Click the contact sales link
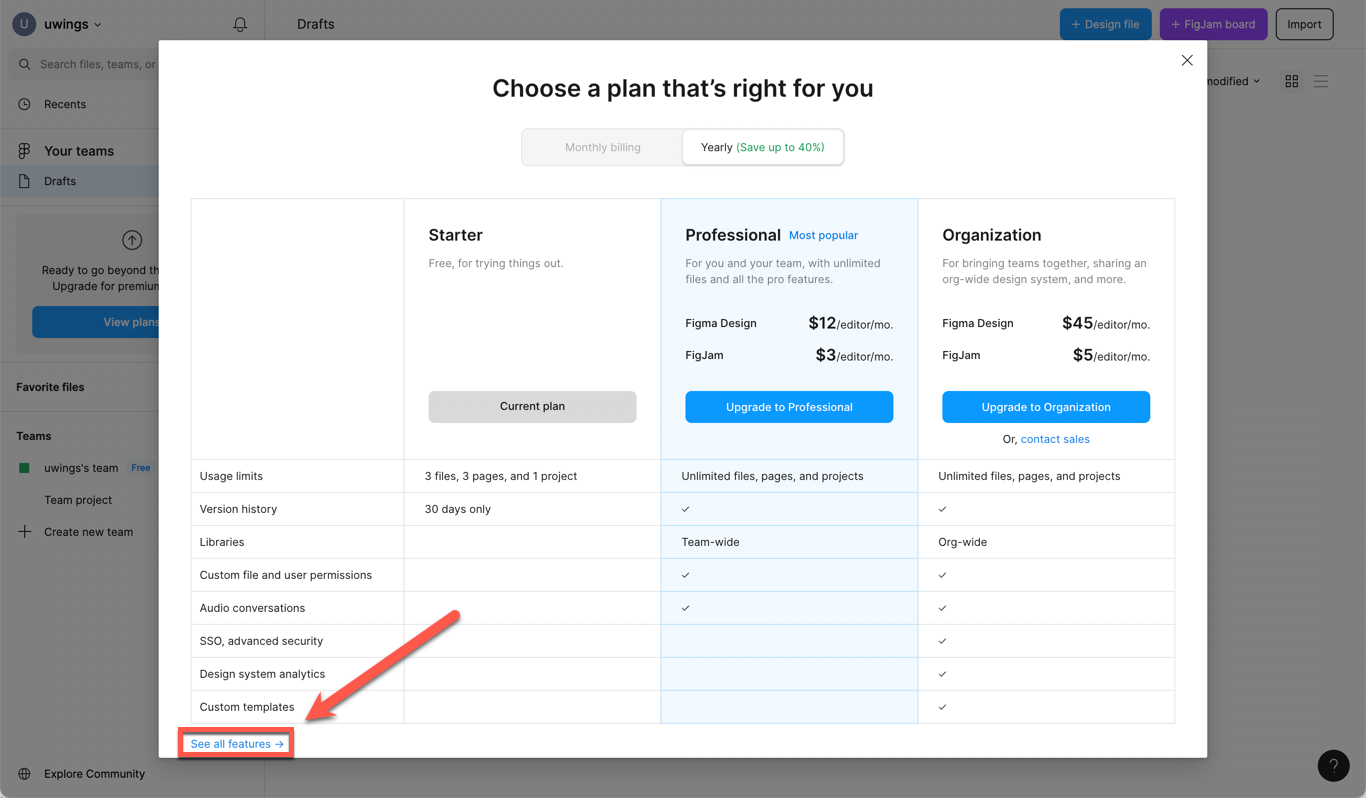This screenshot has height=798, width=1366. click(x=1055, y=439)
